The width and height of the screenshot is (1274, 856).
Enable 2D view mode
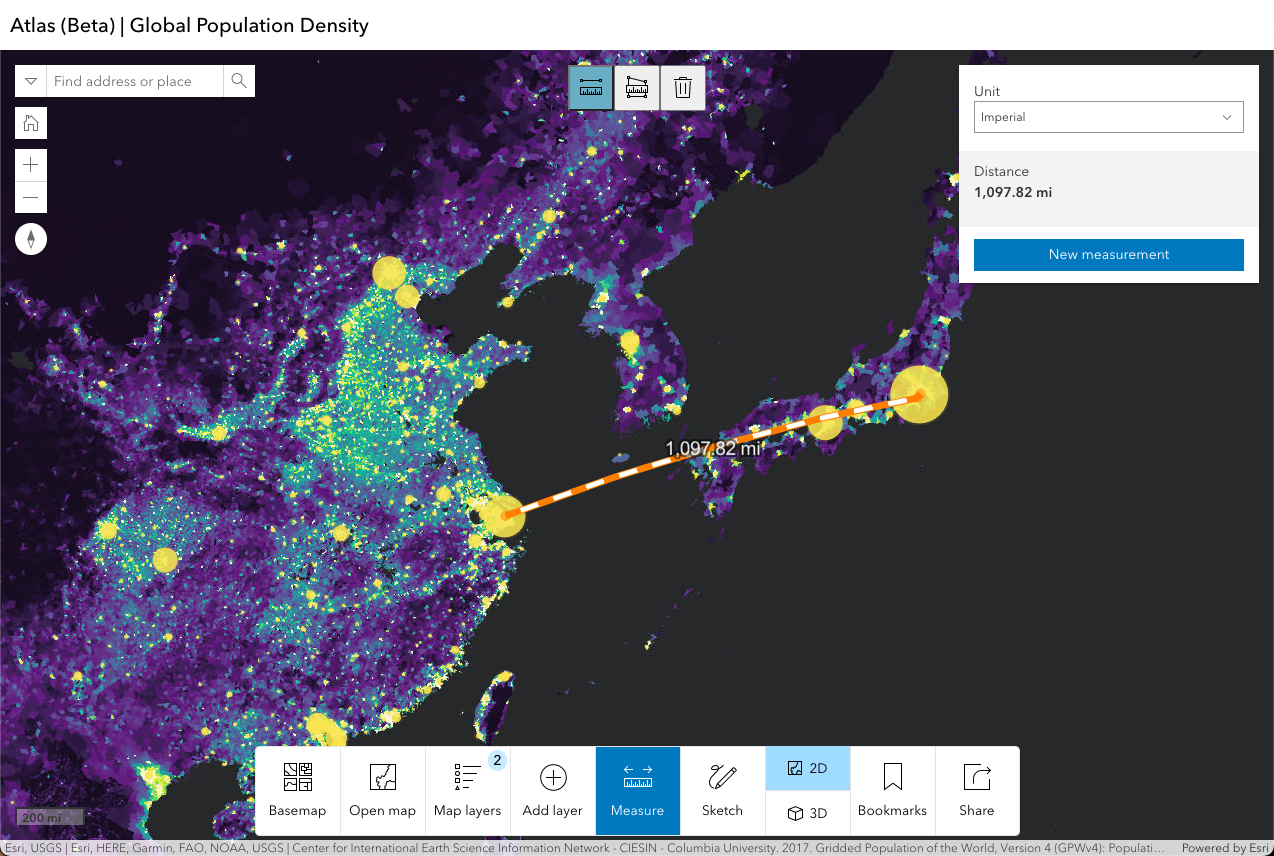pyautogui.click(x=807, y=768)
